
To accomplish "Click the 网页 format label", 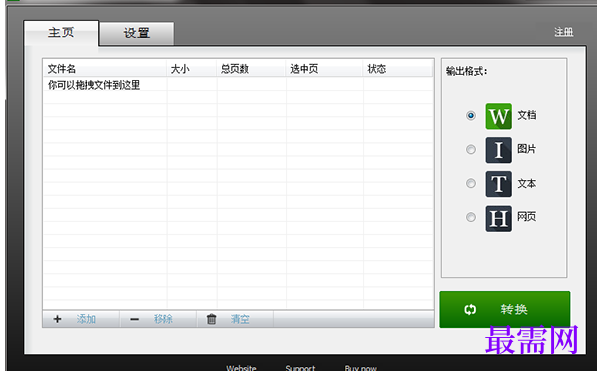I will (527, 217).
